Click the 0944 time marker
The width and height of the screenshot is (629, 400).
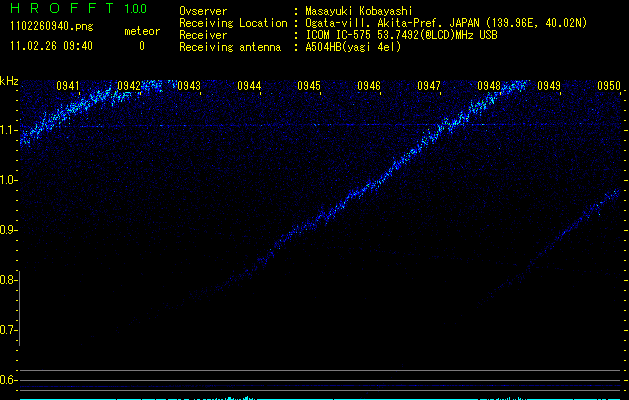249,86
